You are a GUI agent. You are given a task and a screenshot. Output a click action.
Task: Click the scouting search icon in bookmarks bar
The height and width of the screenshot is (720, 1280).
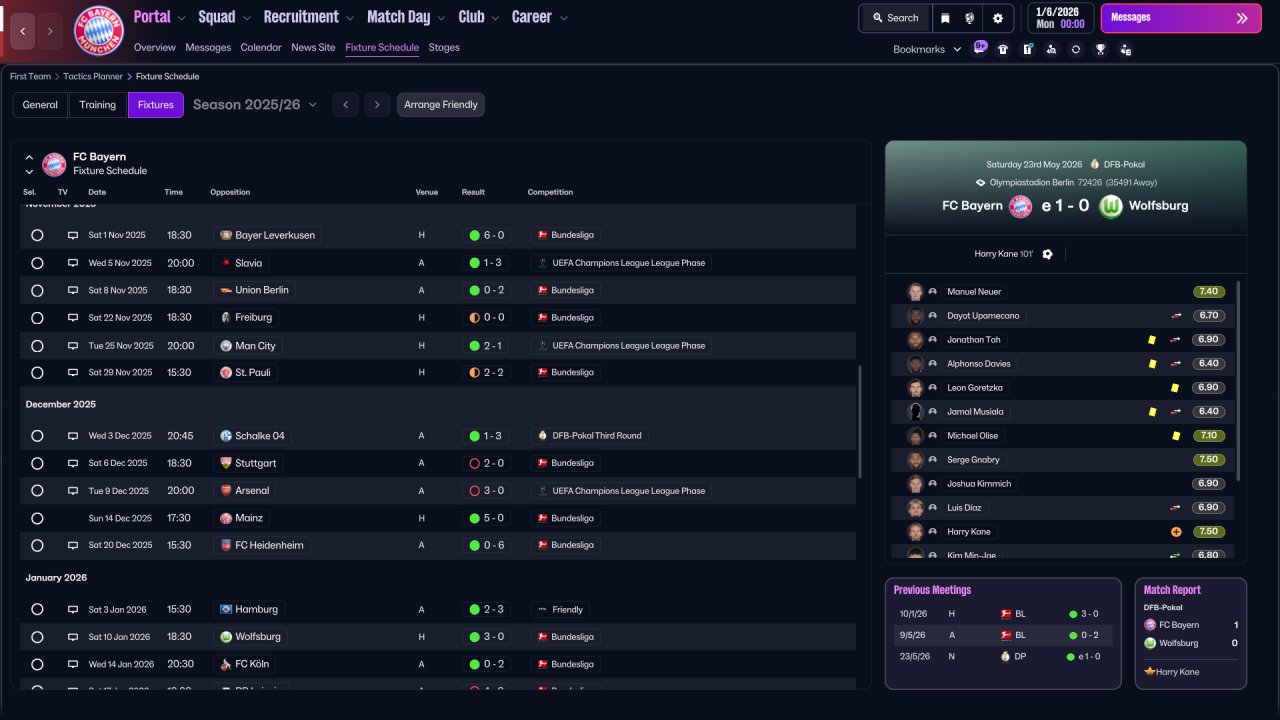click(1051, 49)
